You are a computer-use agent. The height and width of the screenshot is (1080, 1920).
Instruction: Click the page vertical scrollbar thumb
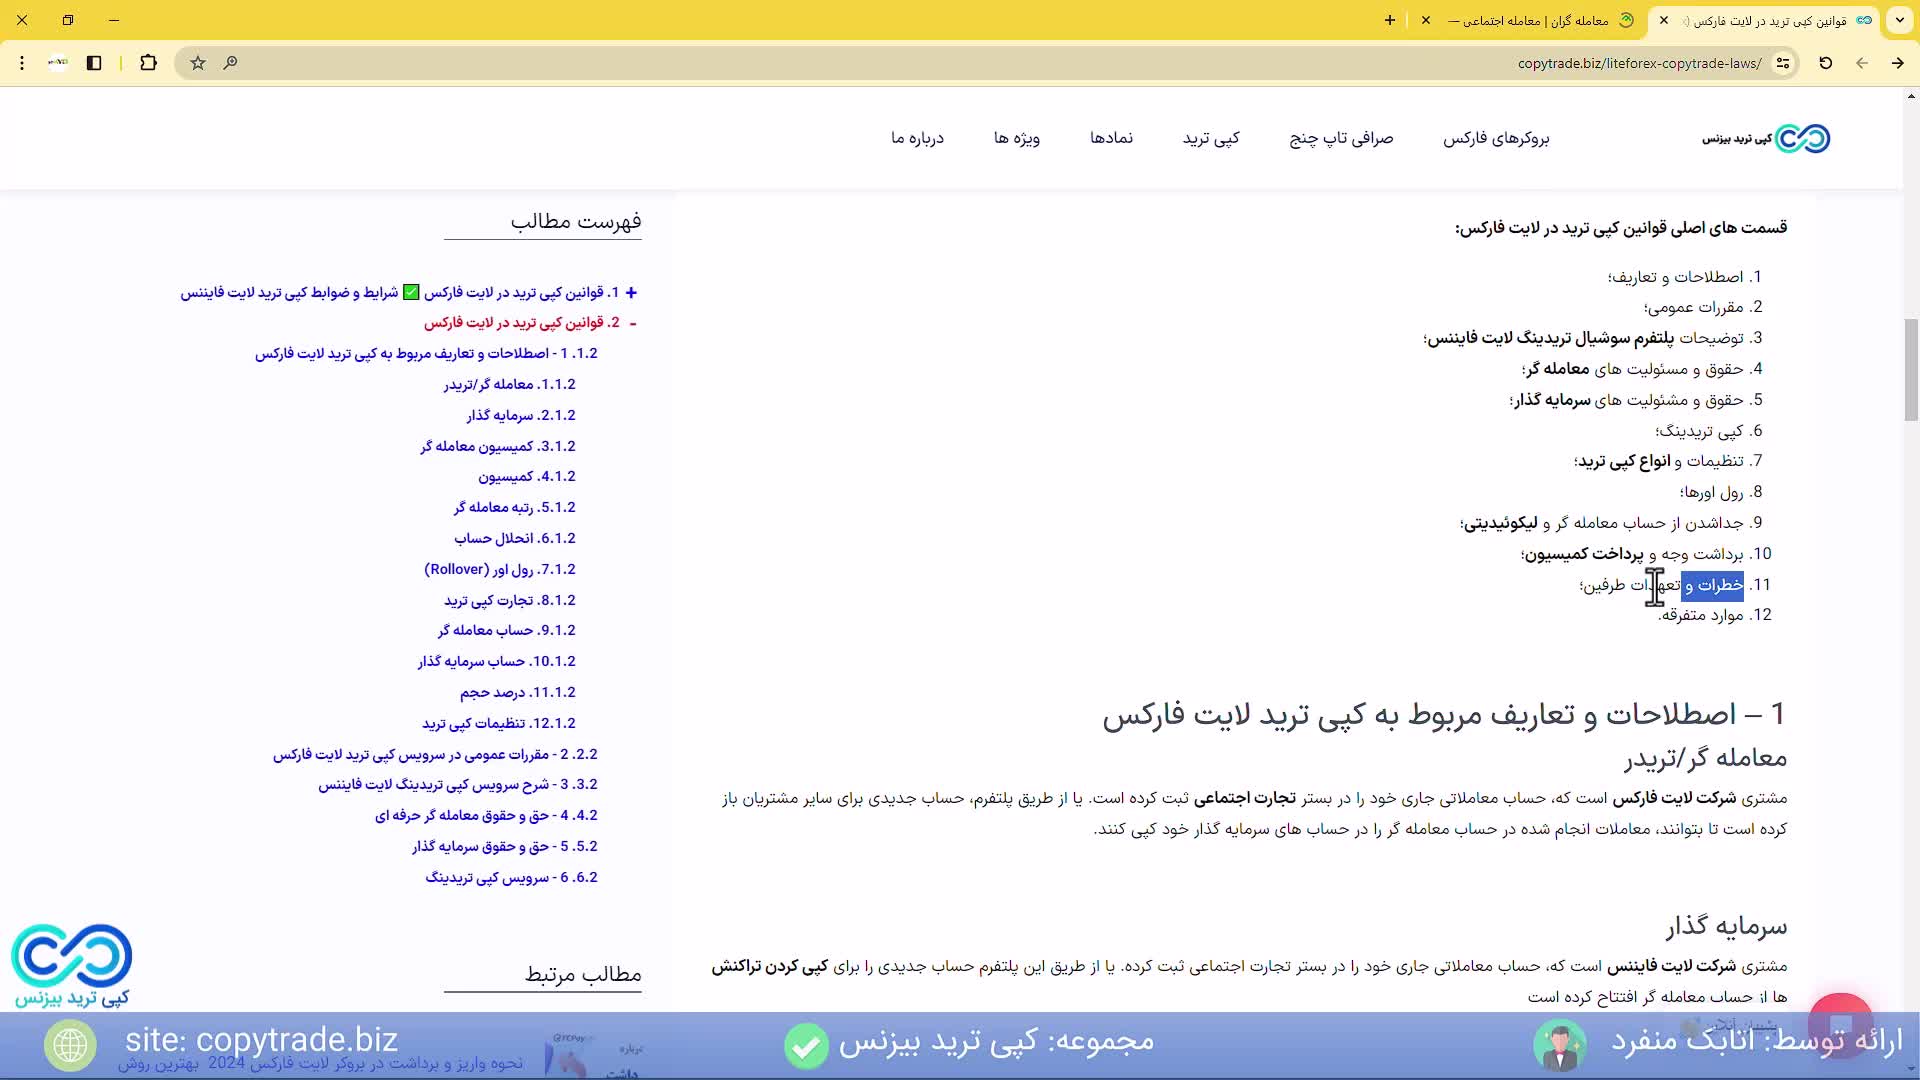point(1911,370)
